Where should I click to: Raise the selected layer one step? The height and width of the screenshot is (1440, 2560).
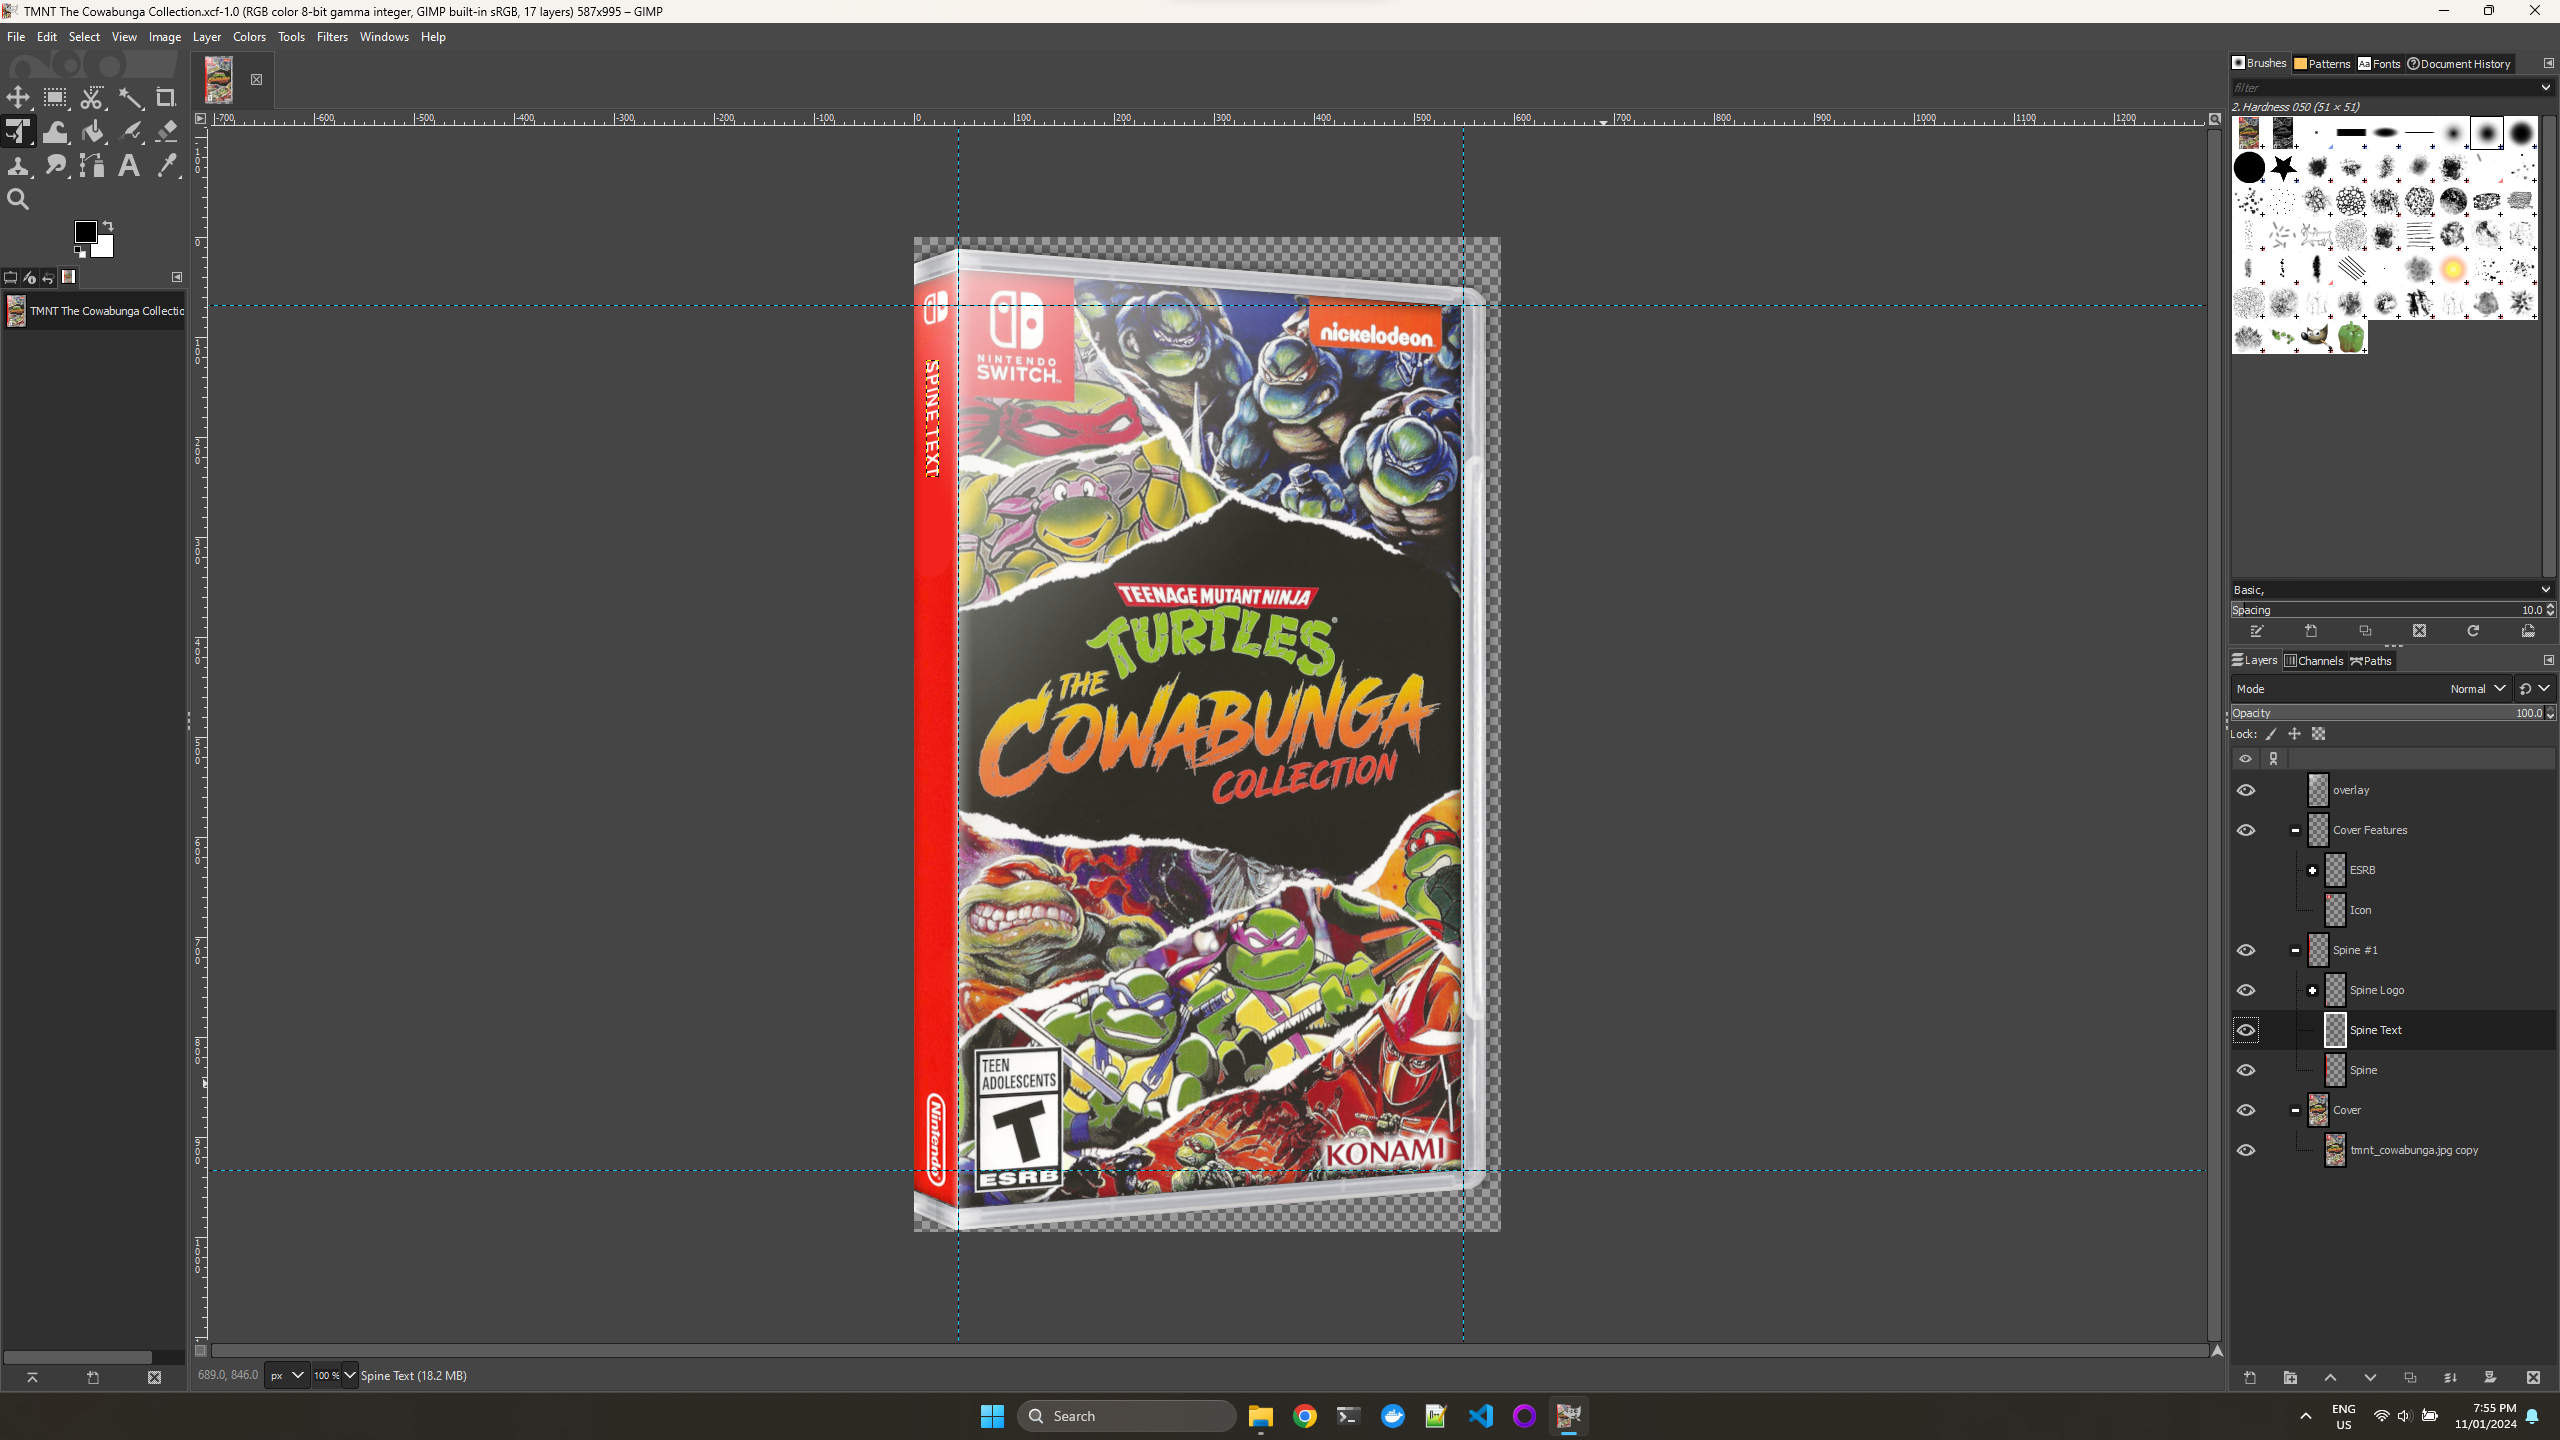coord(2330,1378)
